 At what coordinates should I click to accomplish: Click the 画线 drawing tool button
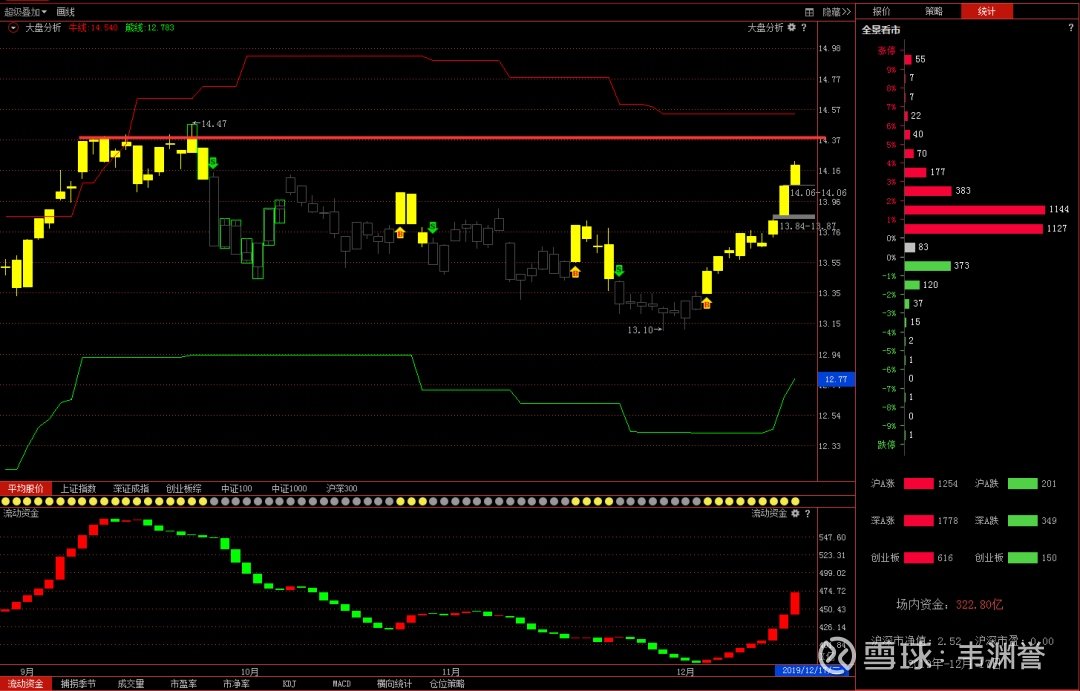65,12
